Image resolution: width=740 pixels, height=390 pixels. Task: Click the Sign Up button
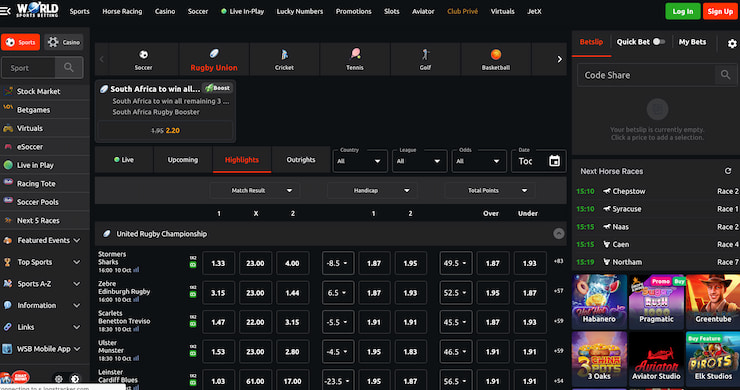click(720, 11)
